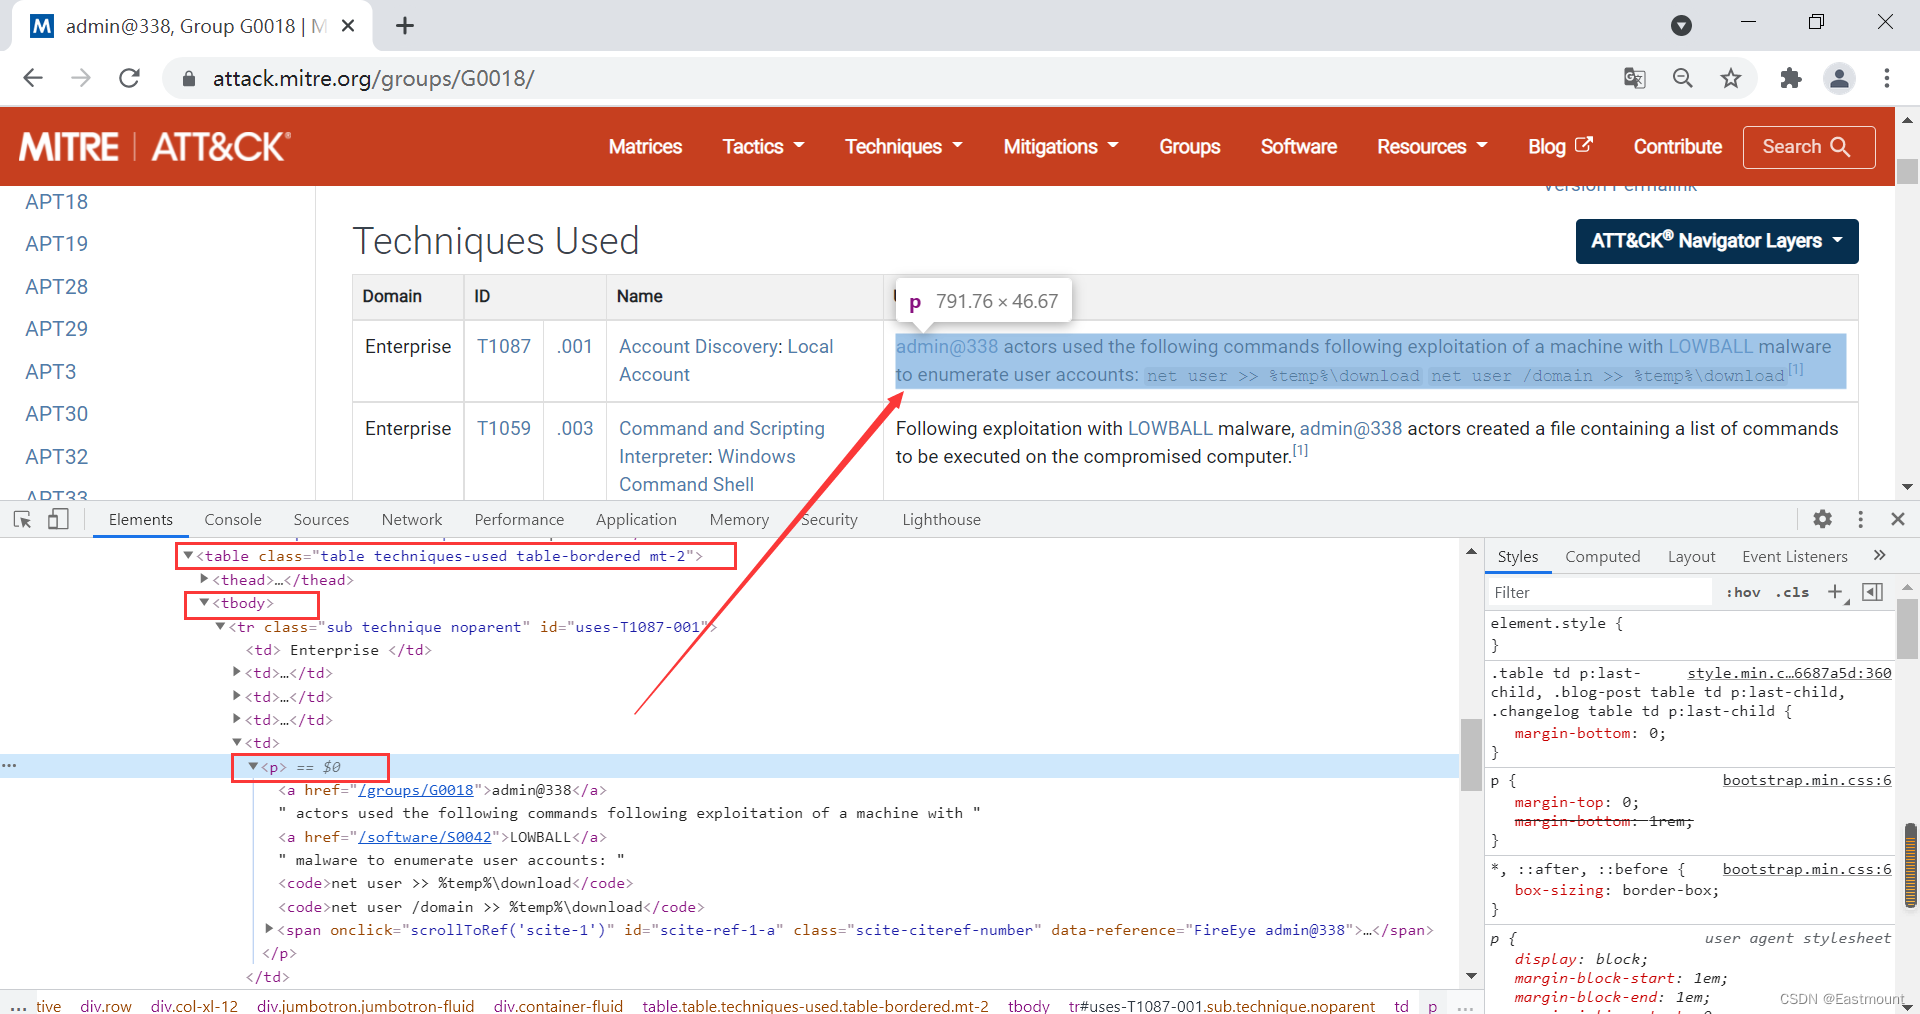Image resolution: width=1920 pixels, height=1014 pixels.
Task: Open the extensions puzzle icon
Action: (1791, 78)
